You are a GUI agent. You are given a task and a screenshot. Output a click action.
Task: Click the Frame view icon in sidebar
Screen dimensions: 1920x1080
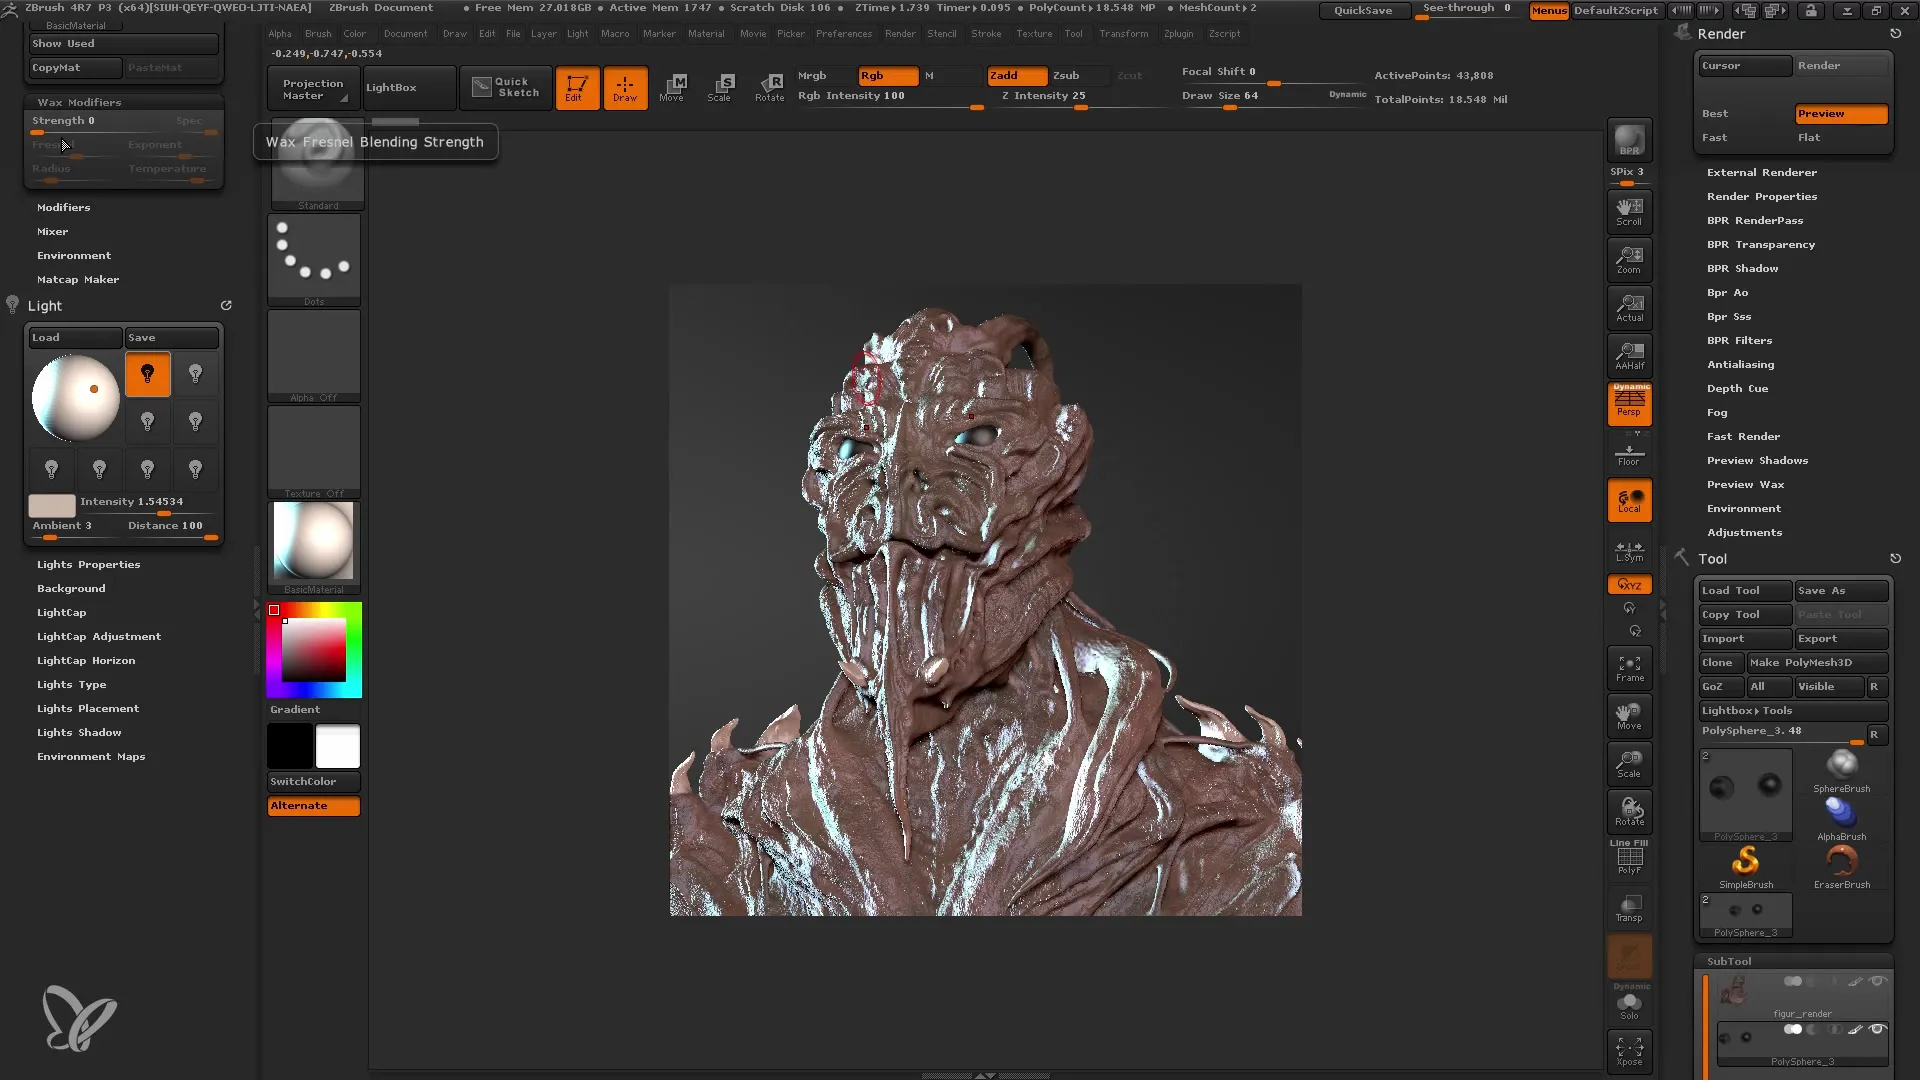[x=1631, y=667]
